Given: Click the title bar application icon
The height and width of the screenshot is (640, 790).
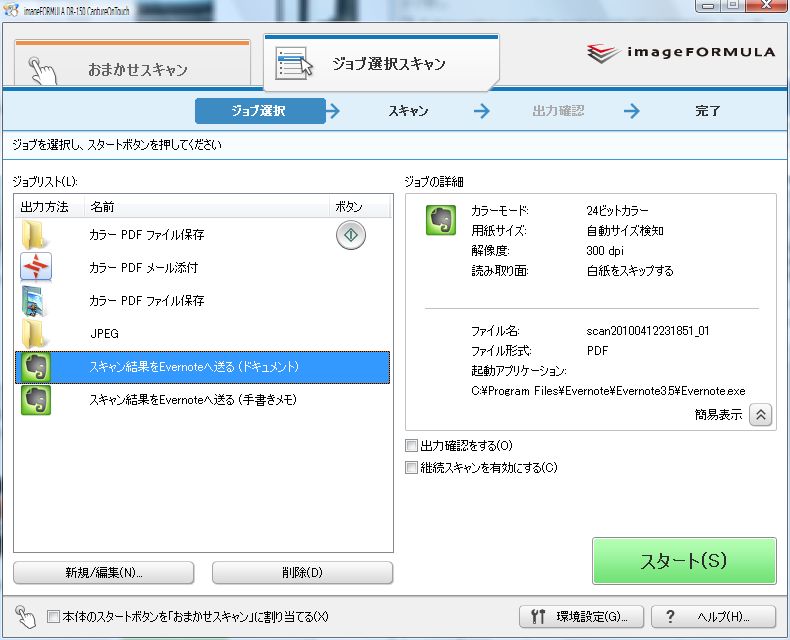Looking at the screenshot, I should (x=11, y=10).
